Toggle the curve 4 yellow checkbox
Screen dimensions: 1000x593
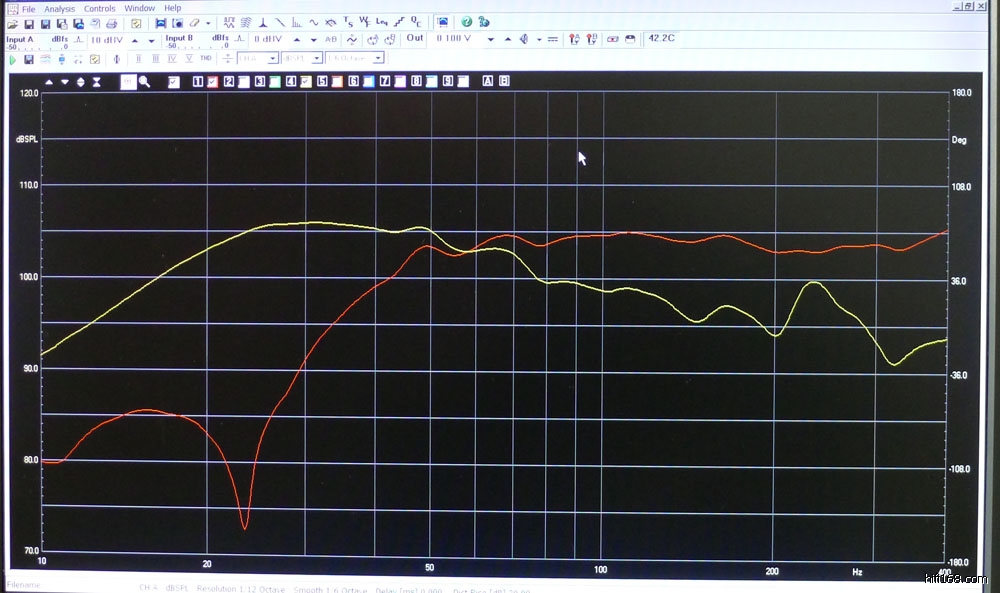click(305, 82)
